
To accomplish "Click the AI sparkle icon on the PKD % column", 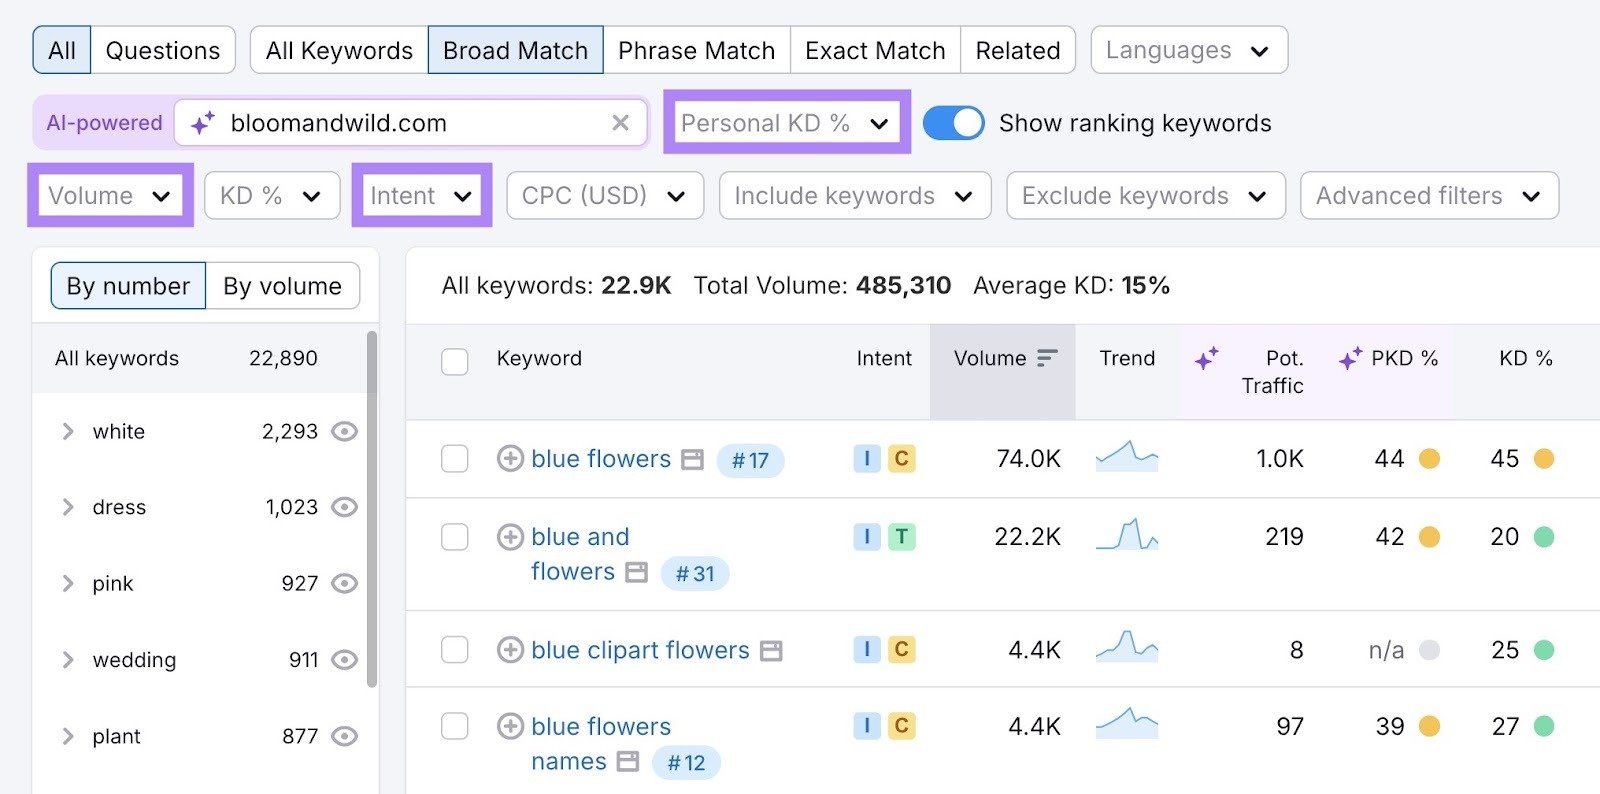I will (x=1352, y=355).
